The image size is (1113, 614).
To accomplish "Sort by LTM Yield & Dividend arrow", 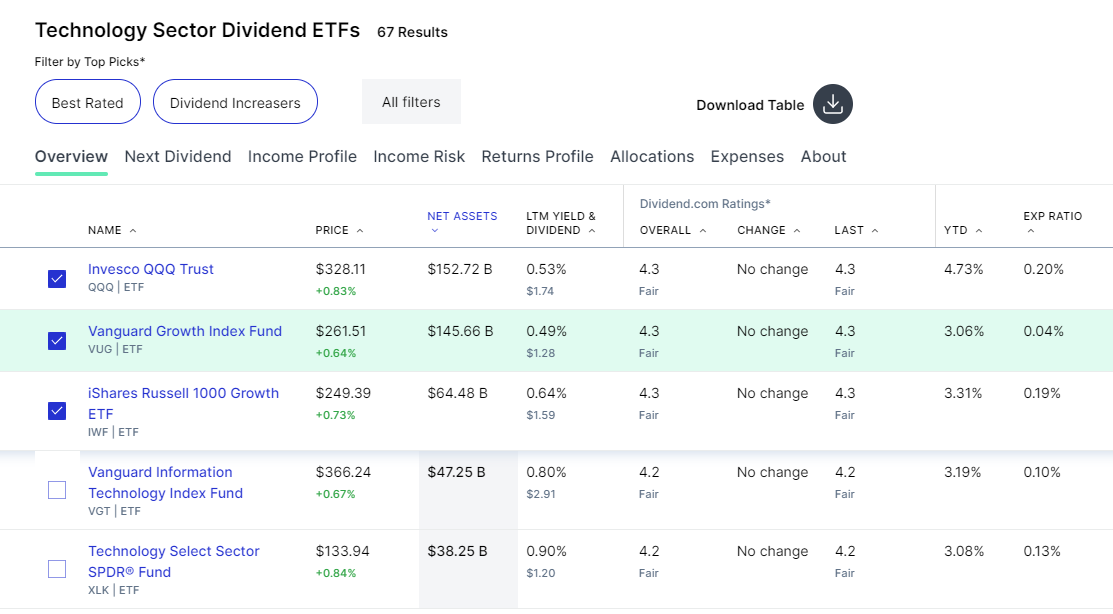I will click(x=592, y=231).
